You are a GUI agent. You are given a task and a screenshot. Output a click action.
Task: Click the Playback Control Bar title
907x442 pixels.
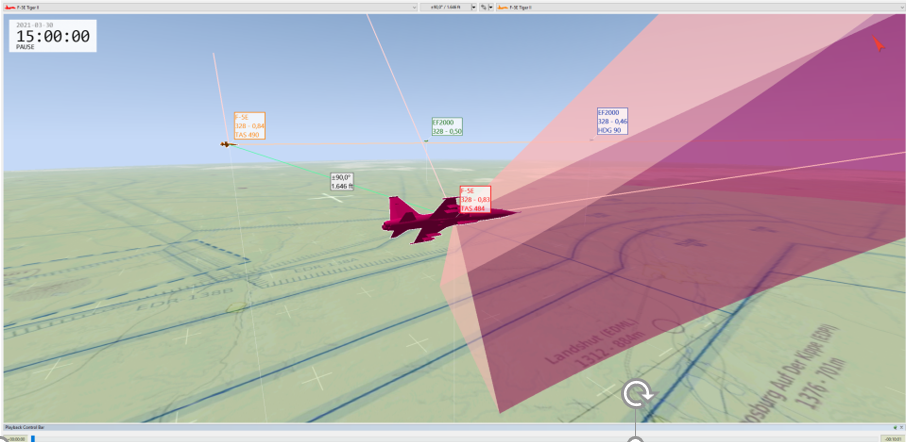(26, 427)
